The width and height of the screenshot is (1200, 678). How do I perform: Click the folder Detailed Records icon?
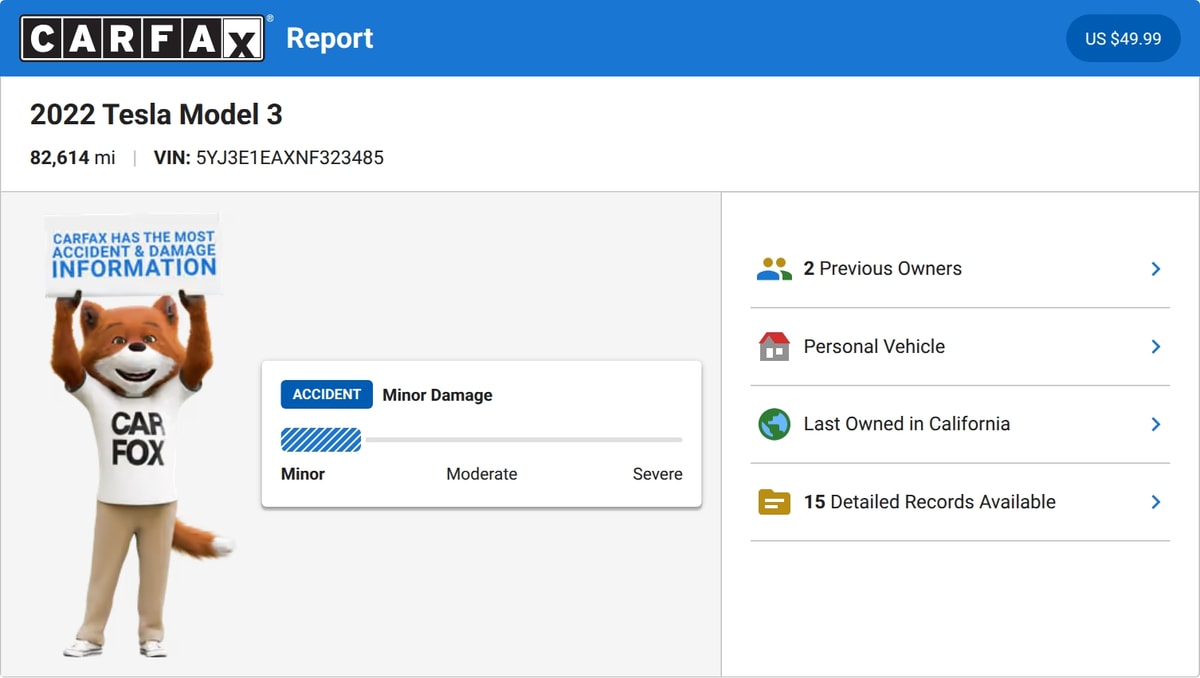[774, 502]
